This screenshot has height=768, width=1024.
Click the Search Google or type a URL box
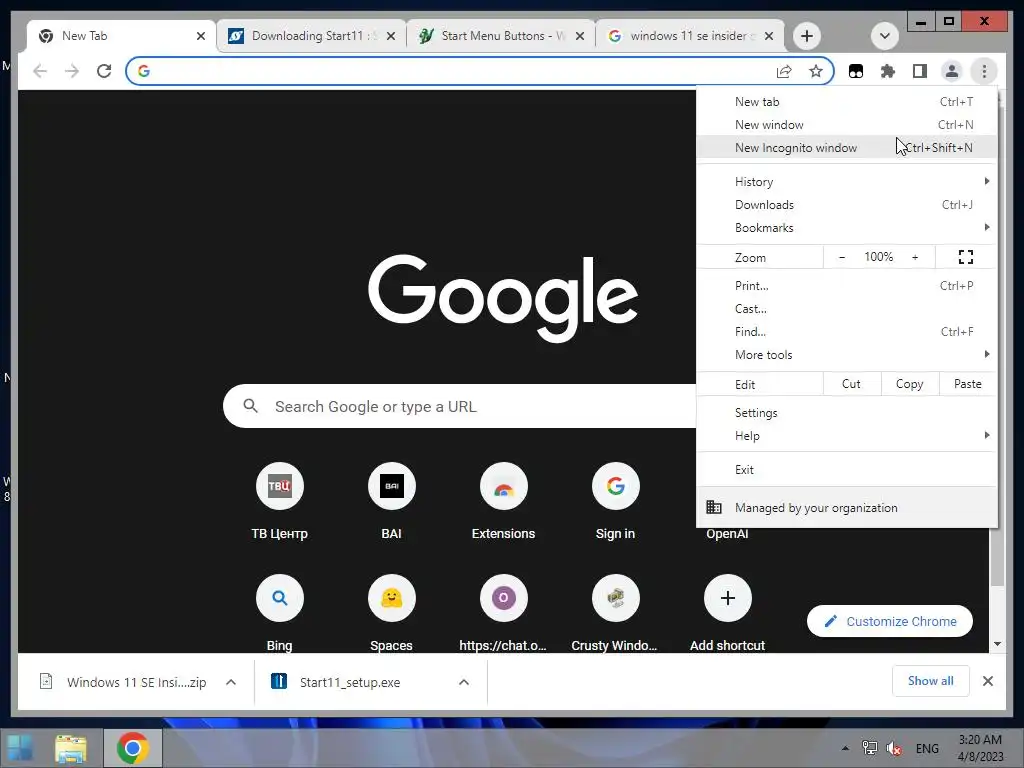460,406
